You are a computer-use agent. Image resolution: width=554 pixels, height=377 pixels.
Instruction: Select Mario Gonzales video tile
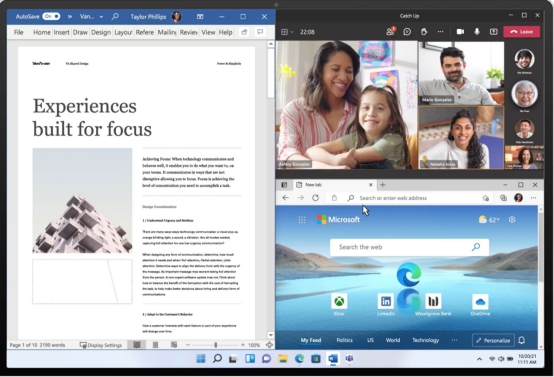461,73
